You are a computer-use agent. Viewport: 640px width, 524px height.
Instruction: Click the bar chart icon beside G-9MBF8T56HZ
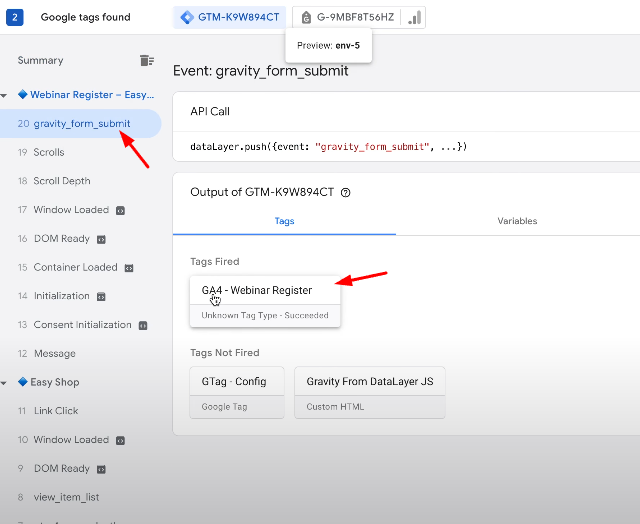point(414,18)
